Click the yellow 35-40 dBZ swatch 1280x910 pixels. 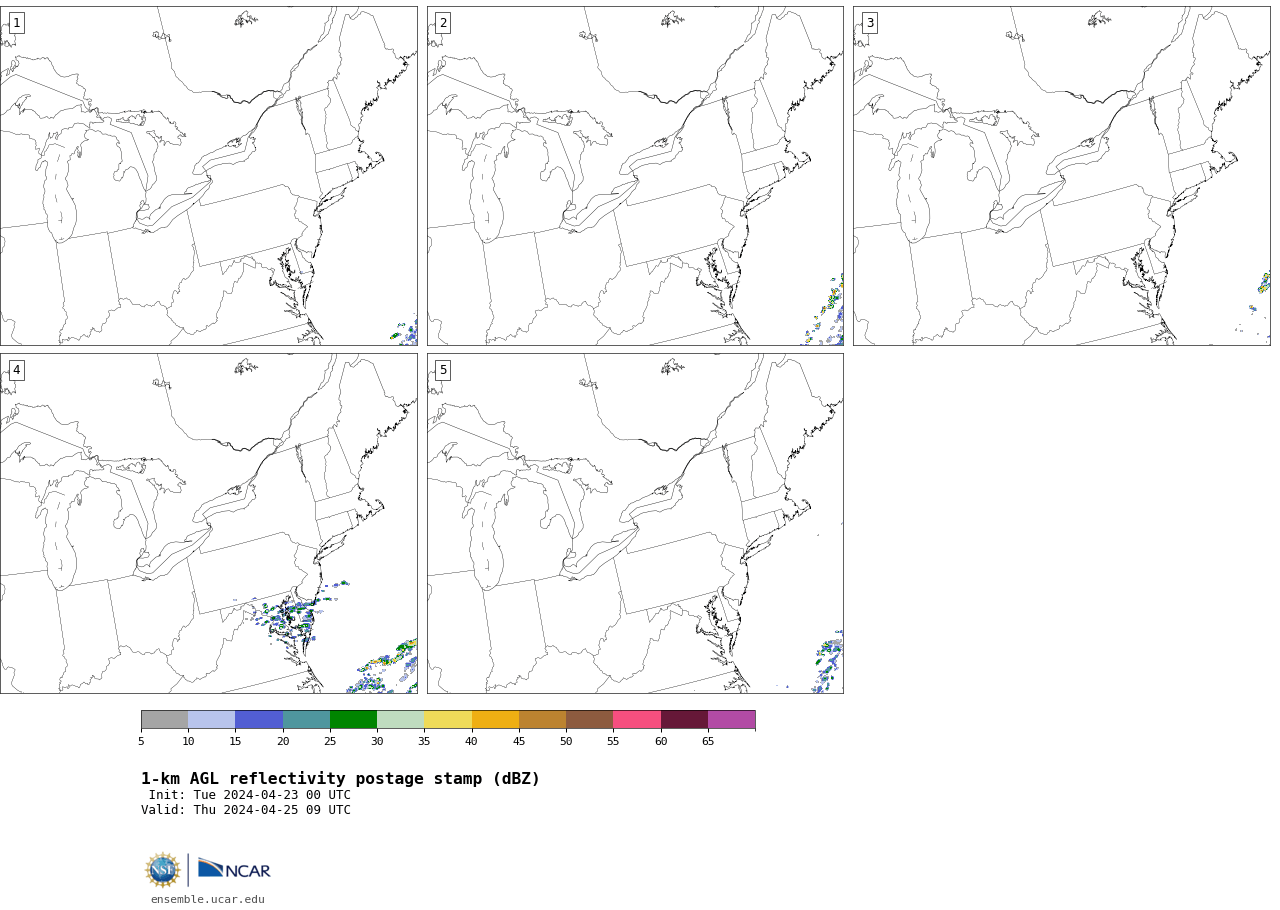pos(448,720)
